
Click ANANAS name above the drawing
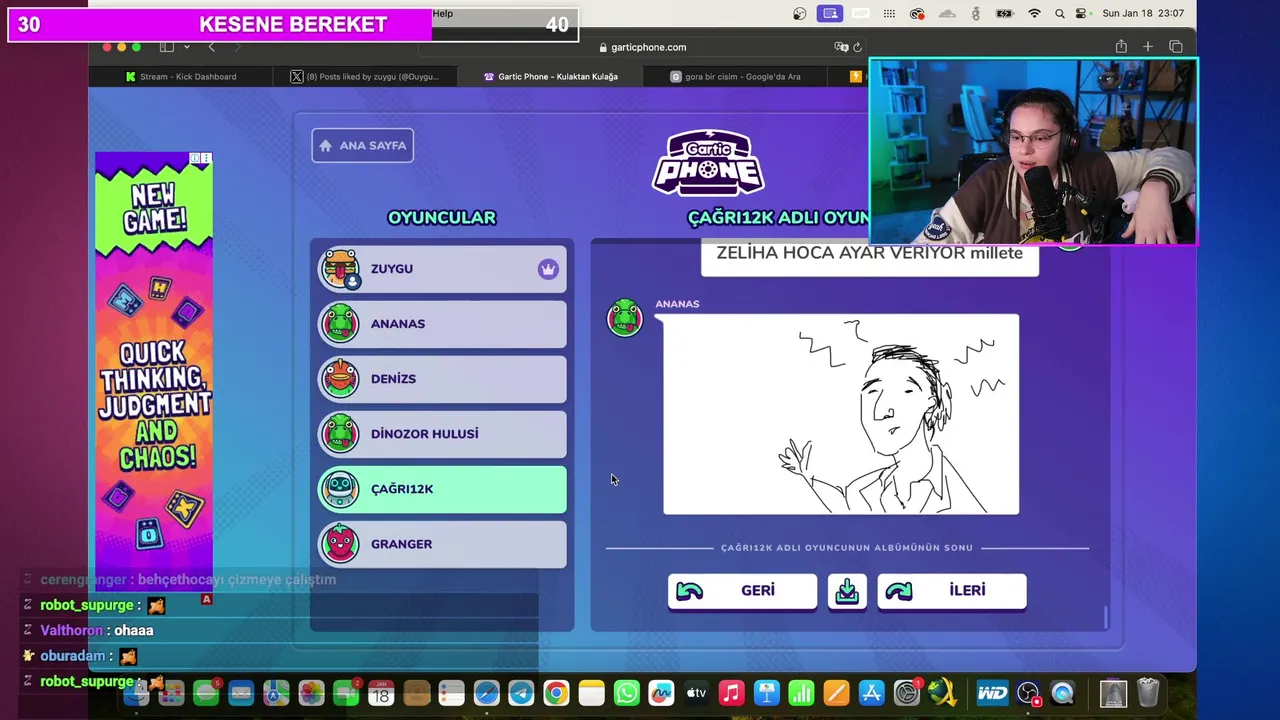(x=677, y=304)
